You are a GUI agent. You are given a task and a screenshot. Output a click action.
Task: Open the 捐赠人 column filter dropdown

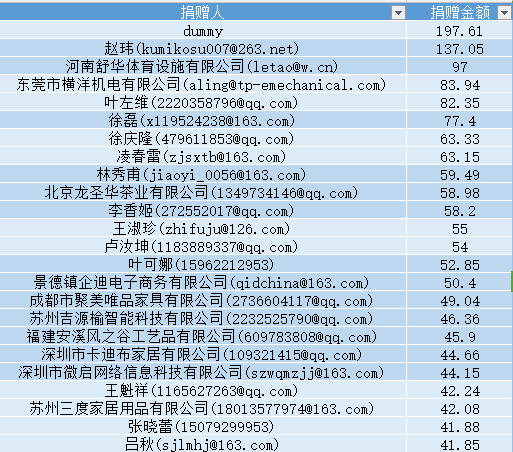pos(398,13)
